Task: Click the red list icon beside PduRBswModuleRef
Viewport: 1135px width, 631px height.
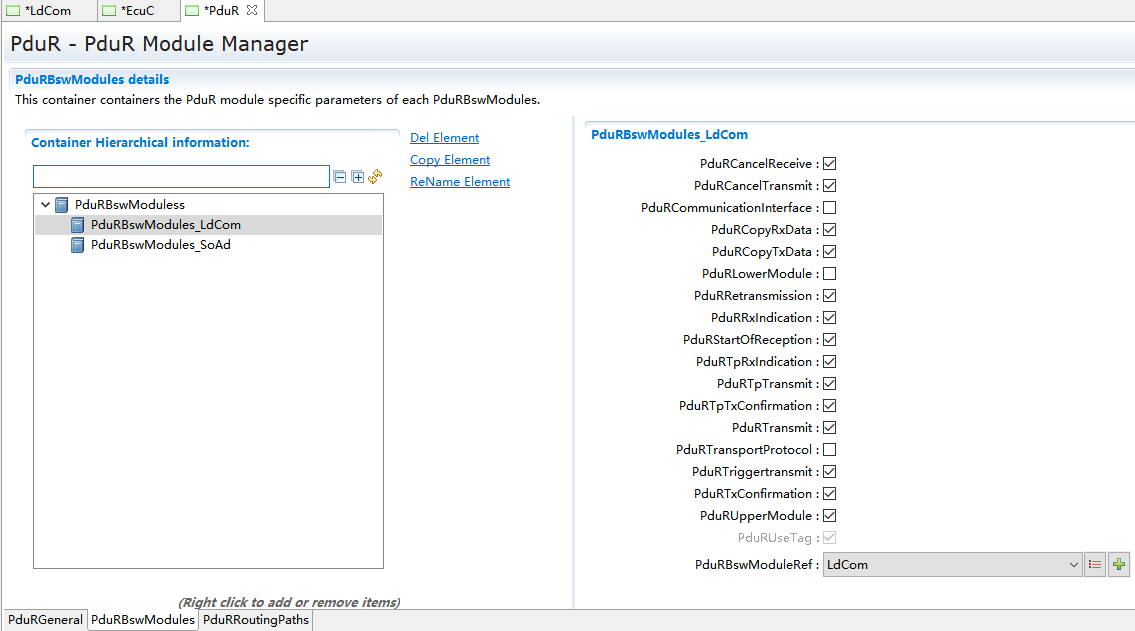Action: (x=1095, y=565)
